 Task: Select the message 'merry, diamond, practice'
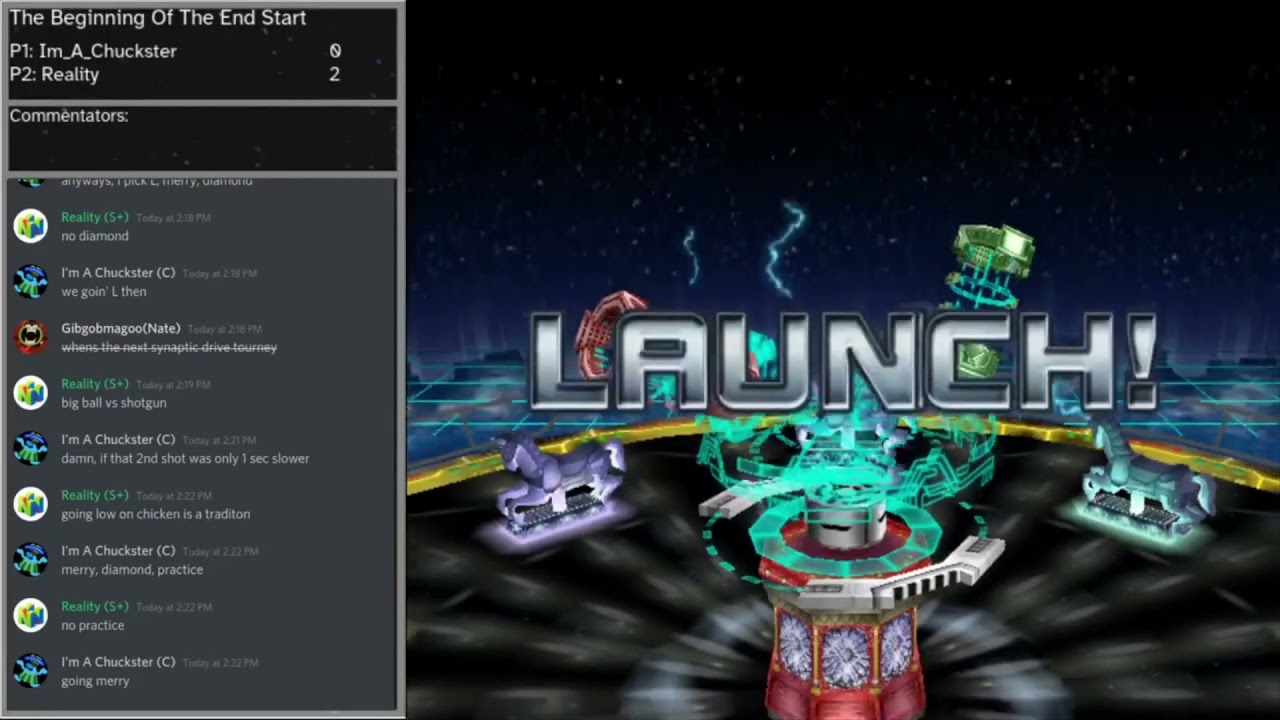[132, 570]
